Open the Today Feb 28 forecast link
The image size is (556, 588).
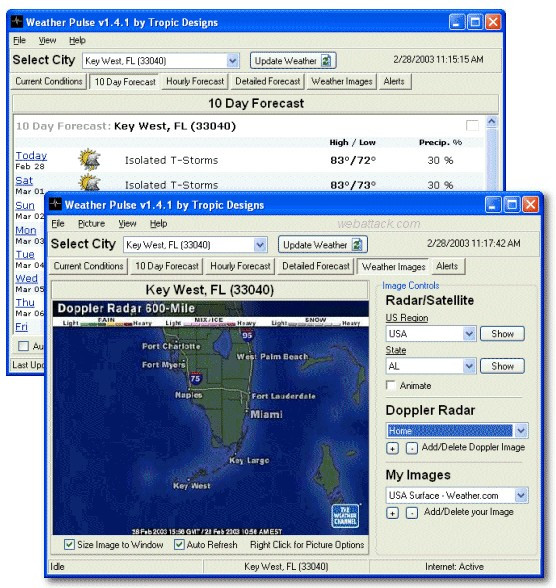point(31,155)
